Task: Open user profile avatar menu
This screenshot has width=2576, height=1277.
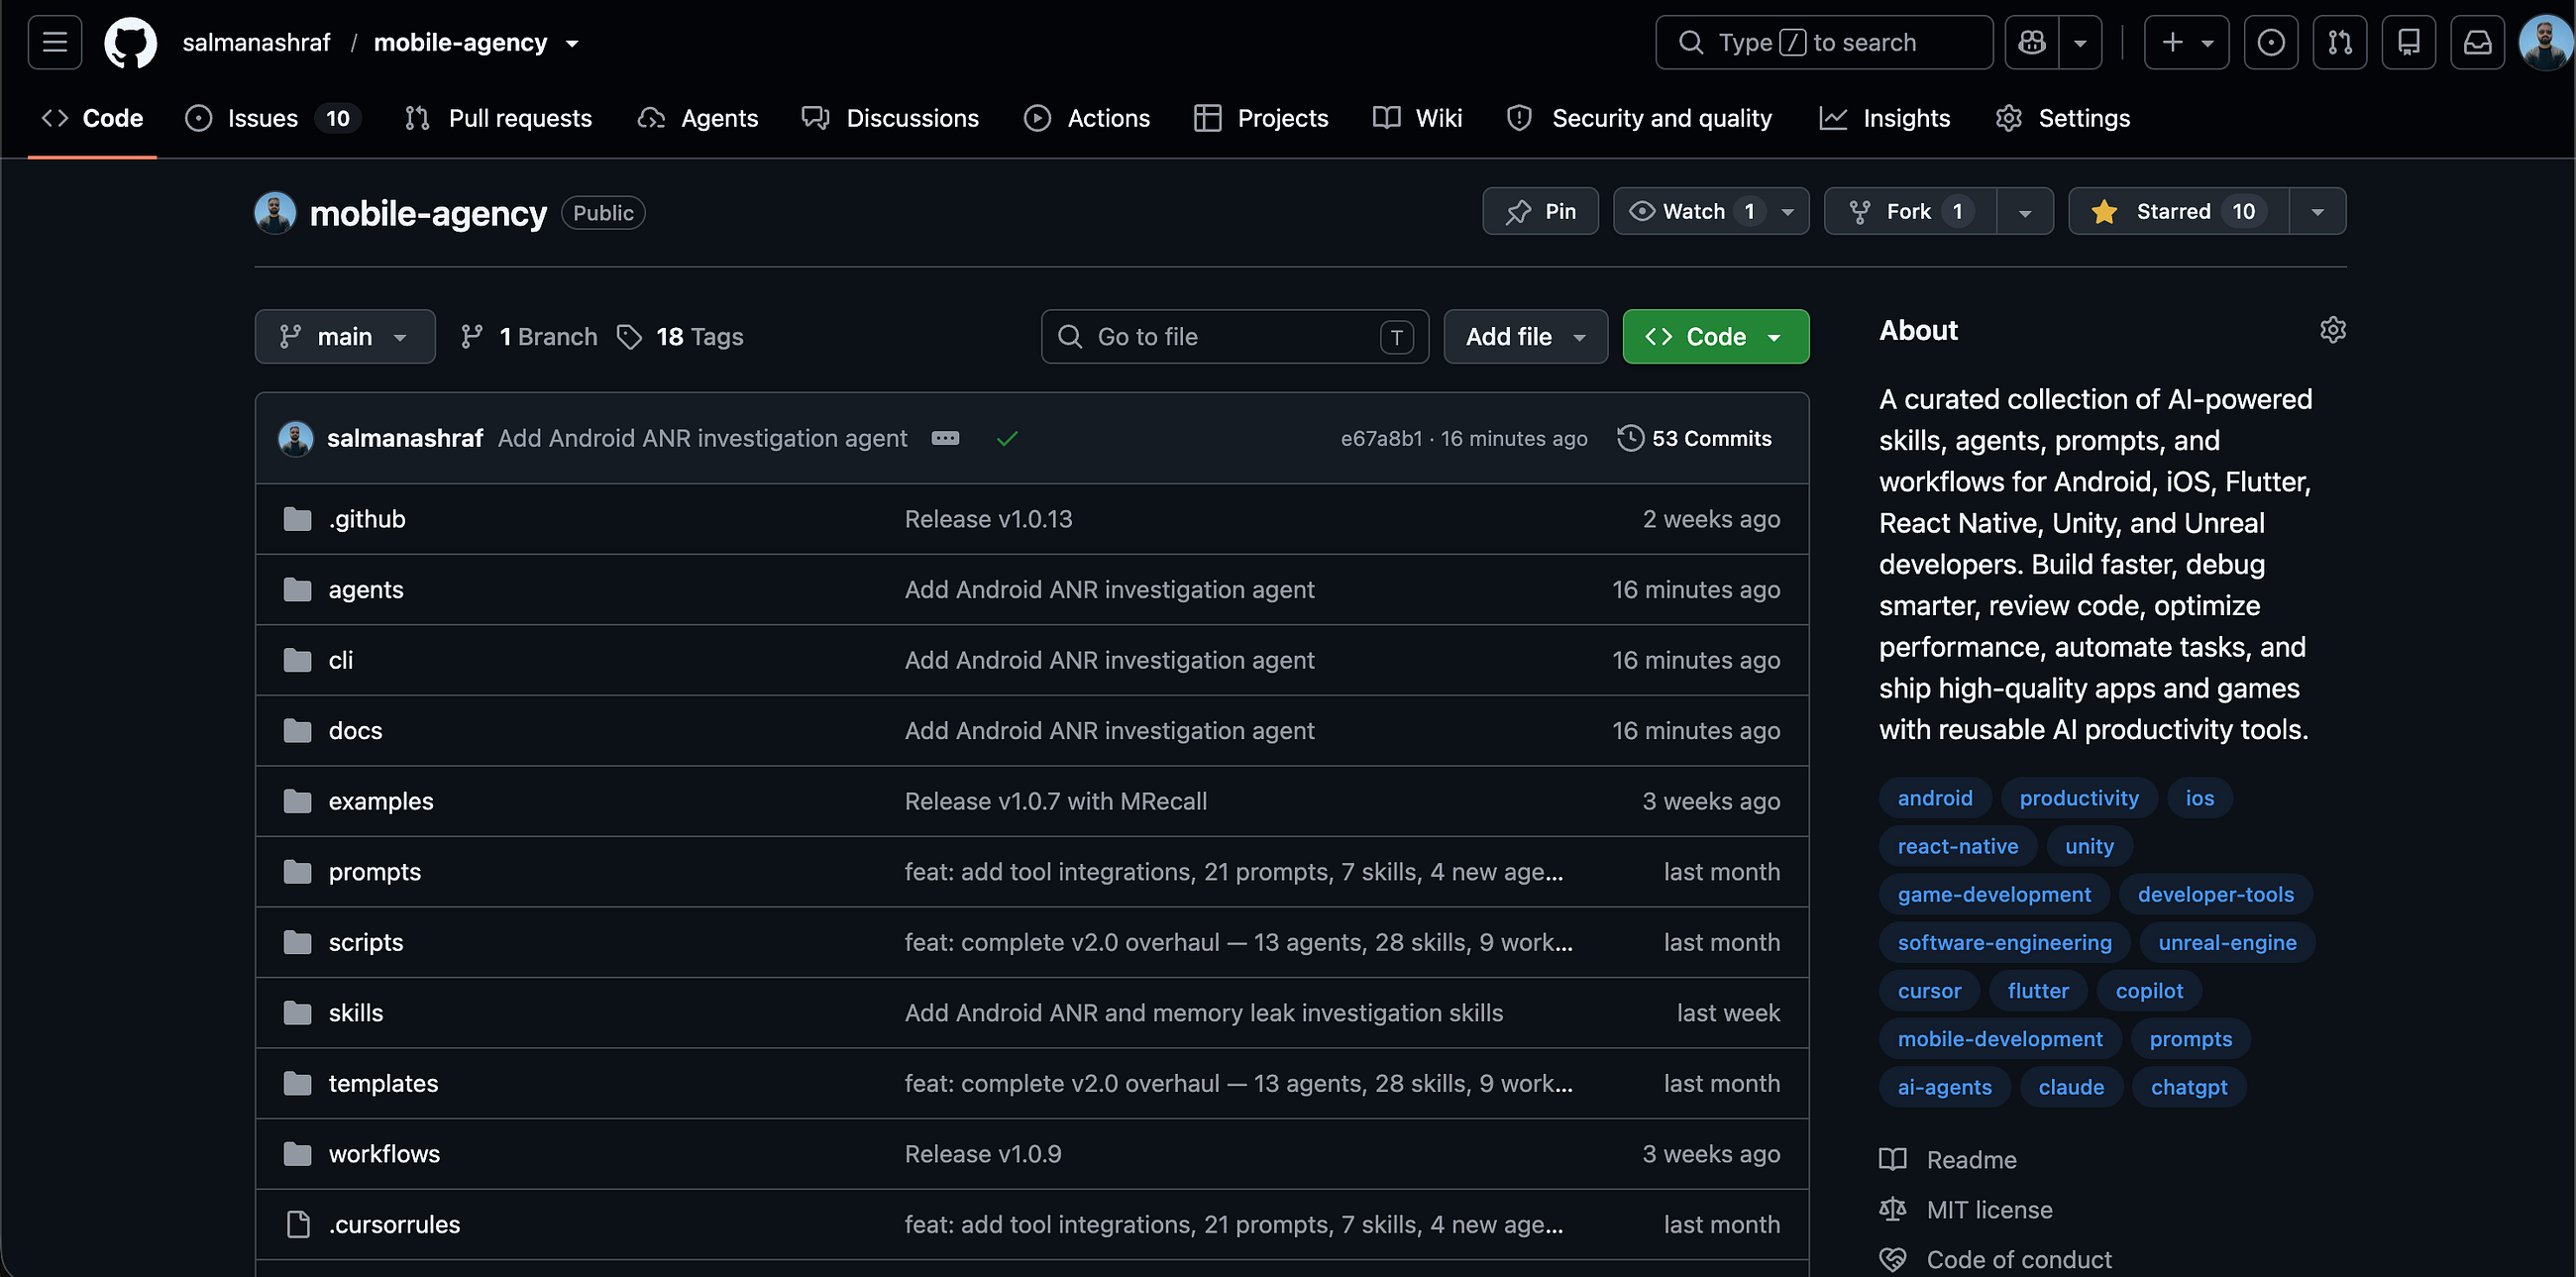Action: tap(2544, 42)
